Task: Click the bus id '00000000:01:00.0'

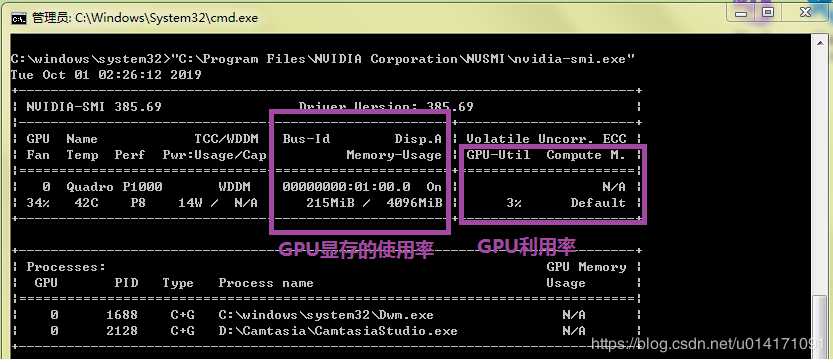Action: [x=346, y=187]
